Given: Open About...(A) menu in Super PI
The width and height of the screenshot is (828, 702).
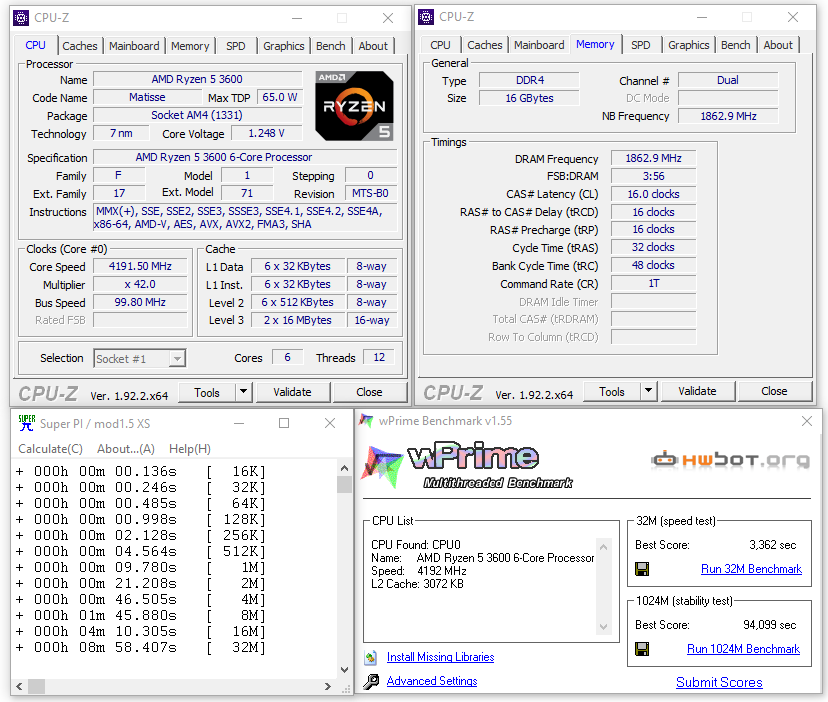Looking at the screenshot, I should point(126,449).
